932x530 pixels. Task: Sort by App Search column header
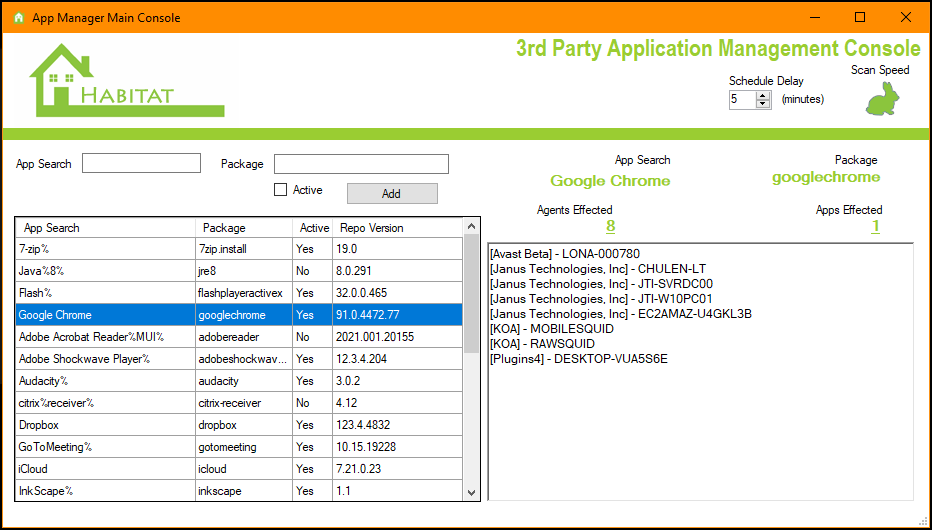tap(106, 228)
